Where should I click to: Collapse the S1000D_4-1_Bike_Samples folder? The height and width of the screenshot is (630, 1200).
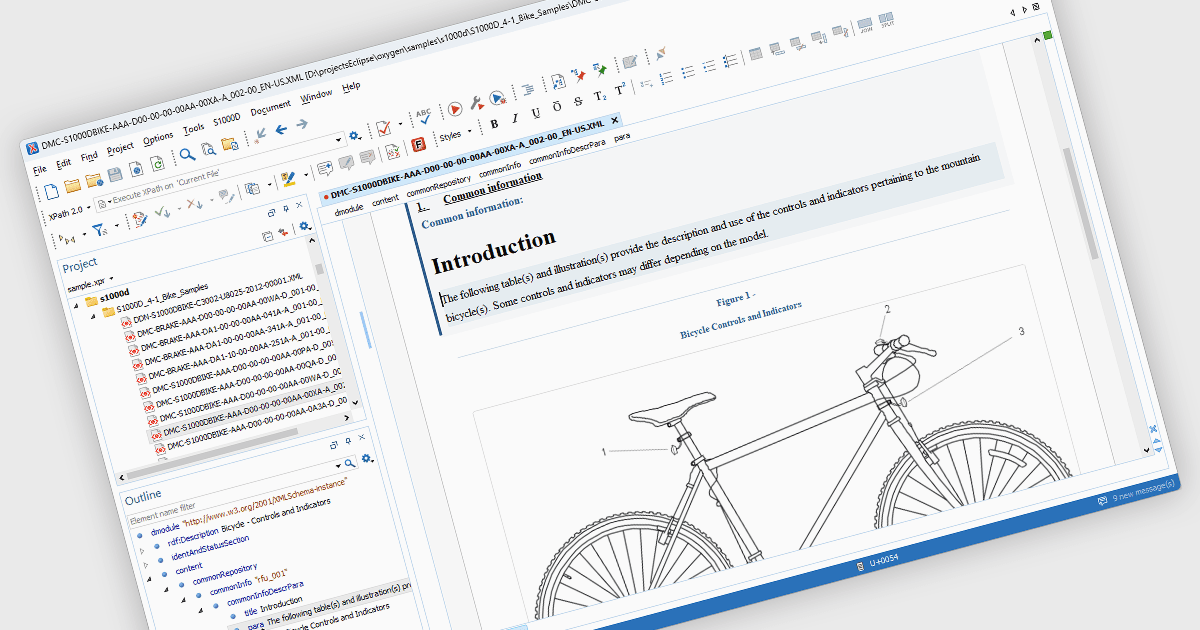pos(94,314)
